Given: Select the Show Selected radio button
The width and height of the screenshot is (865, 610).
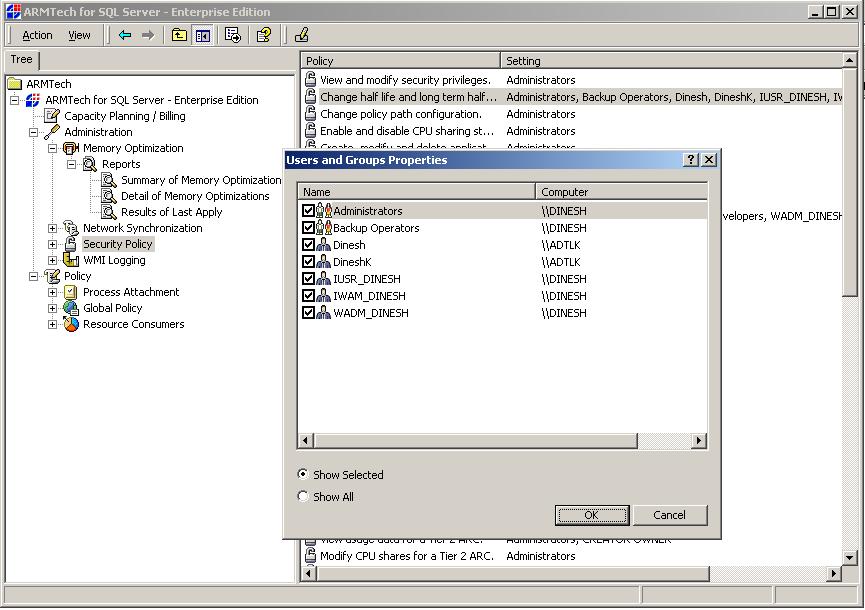Looking at the screenshot, I should [302, 474].
